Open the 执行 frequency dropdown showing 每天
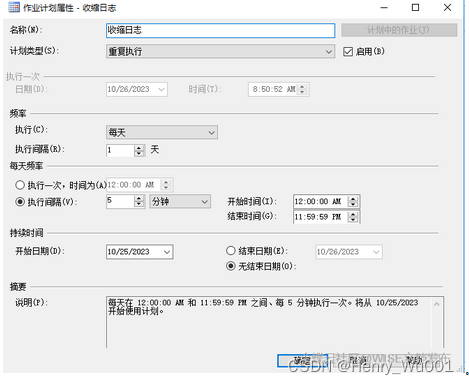The height and width of the screenshot is (385, 469). (x=162, y=132)
